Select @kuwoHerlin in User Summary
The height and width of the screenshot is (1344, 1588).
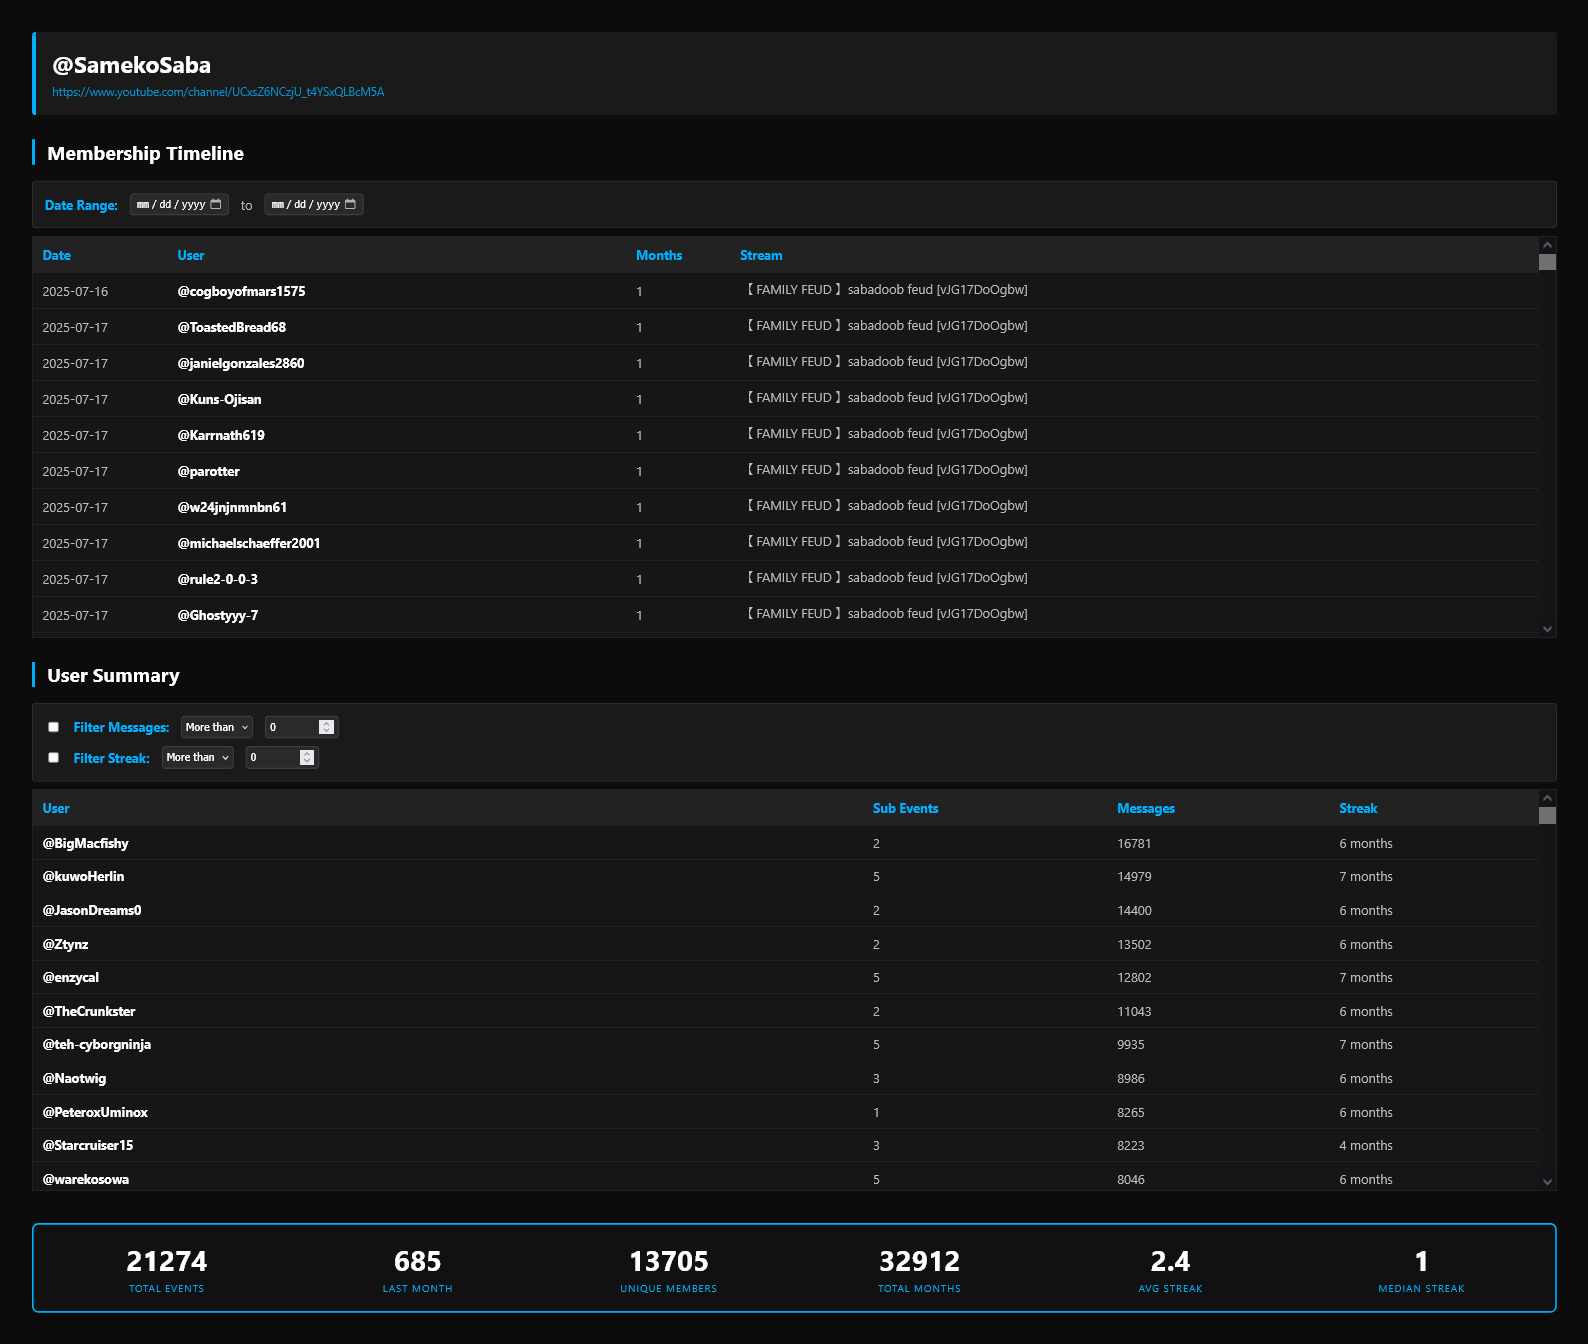83,876
